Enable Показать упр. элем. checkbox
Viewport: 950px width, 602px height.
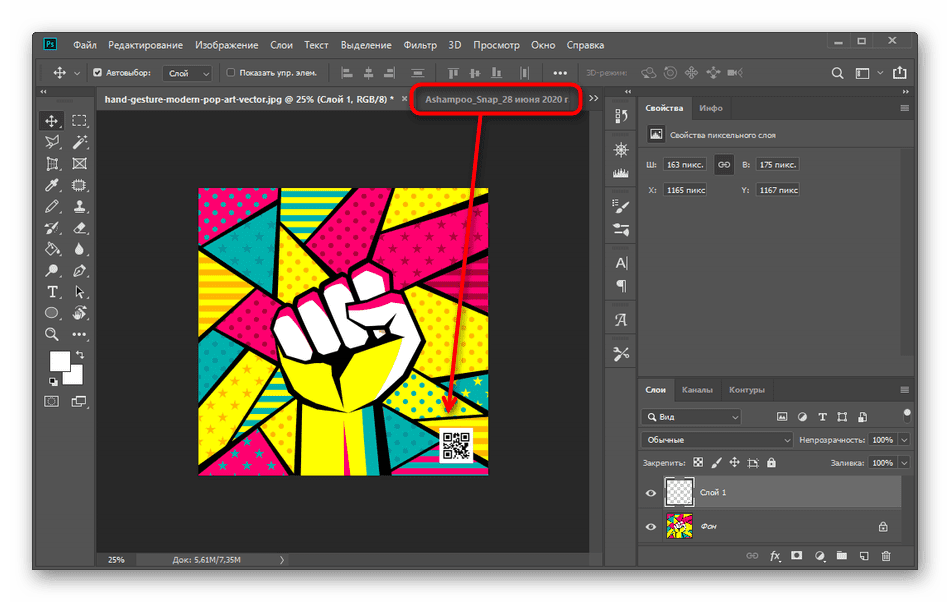pyautogui.click(x=230, y=73)
